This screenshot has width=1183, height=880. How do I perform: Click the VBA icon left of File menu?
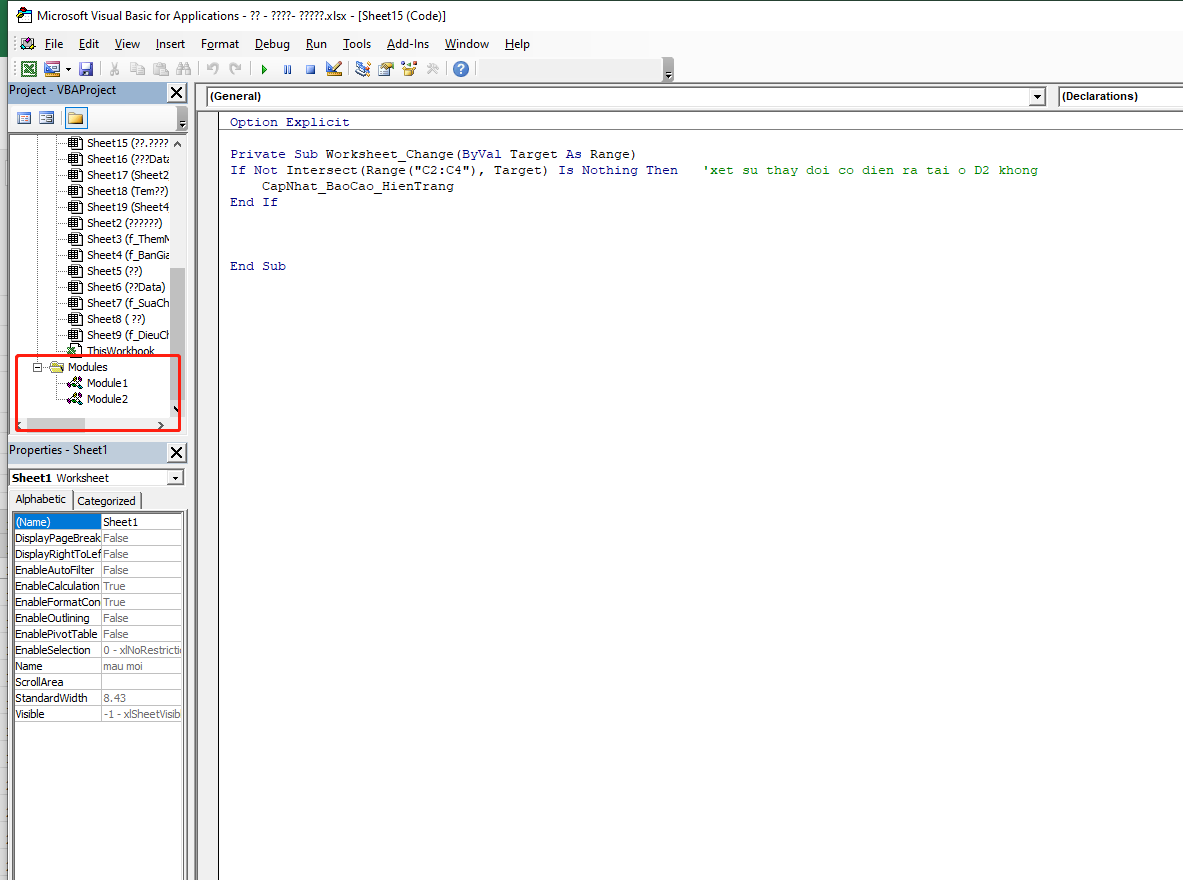[28, 44]
